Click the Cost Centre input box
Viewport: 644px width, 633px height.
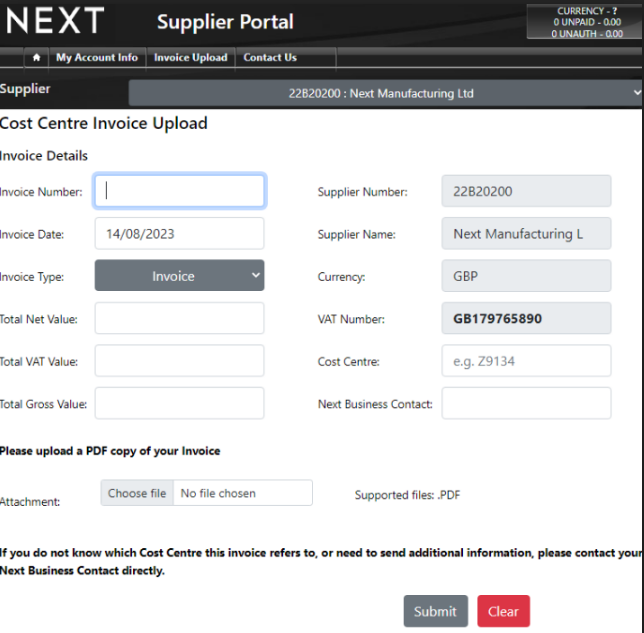click(x=526, y=361)
